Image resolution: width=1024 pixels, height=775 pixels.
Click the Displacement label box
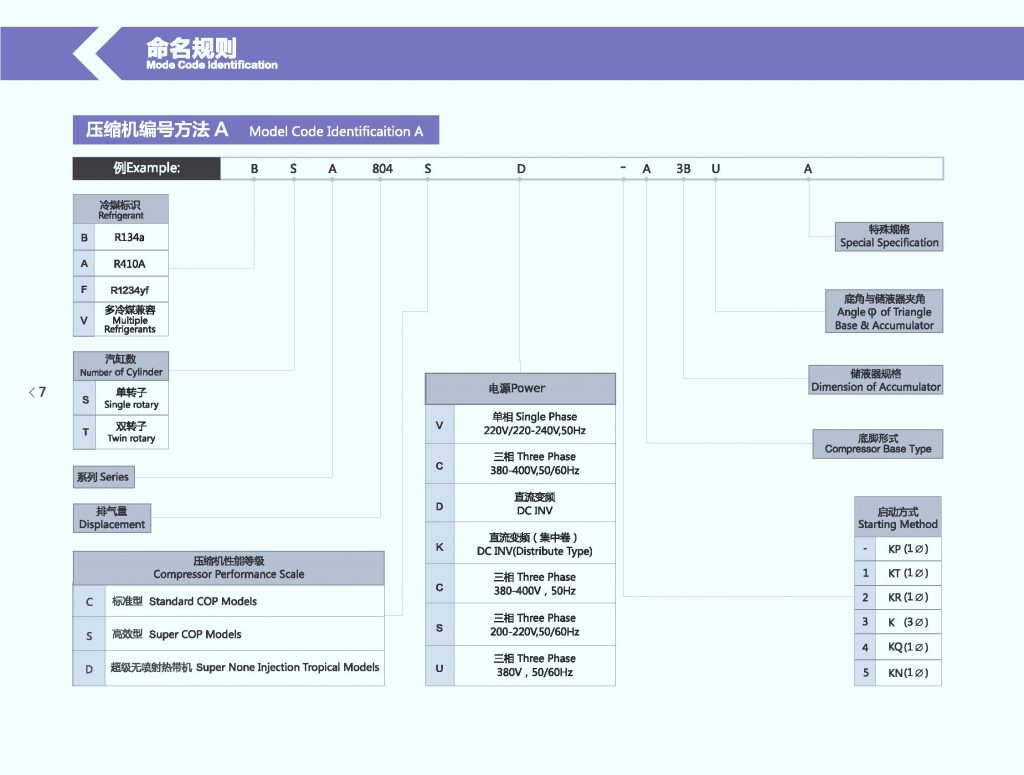coord(112,518)
